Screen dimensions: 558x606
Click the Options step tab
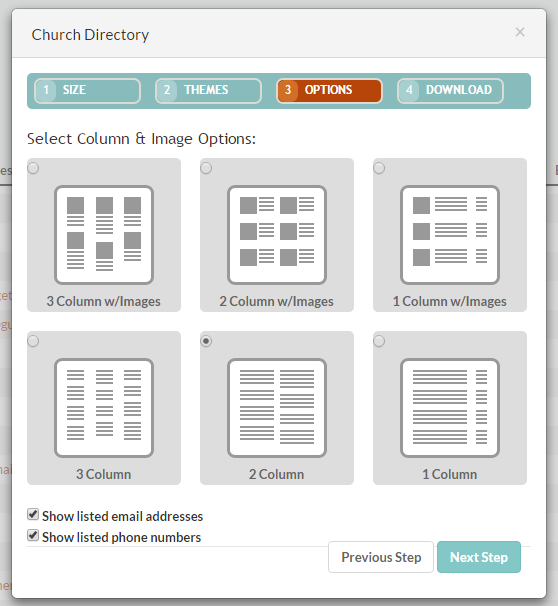point(329,91)
